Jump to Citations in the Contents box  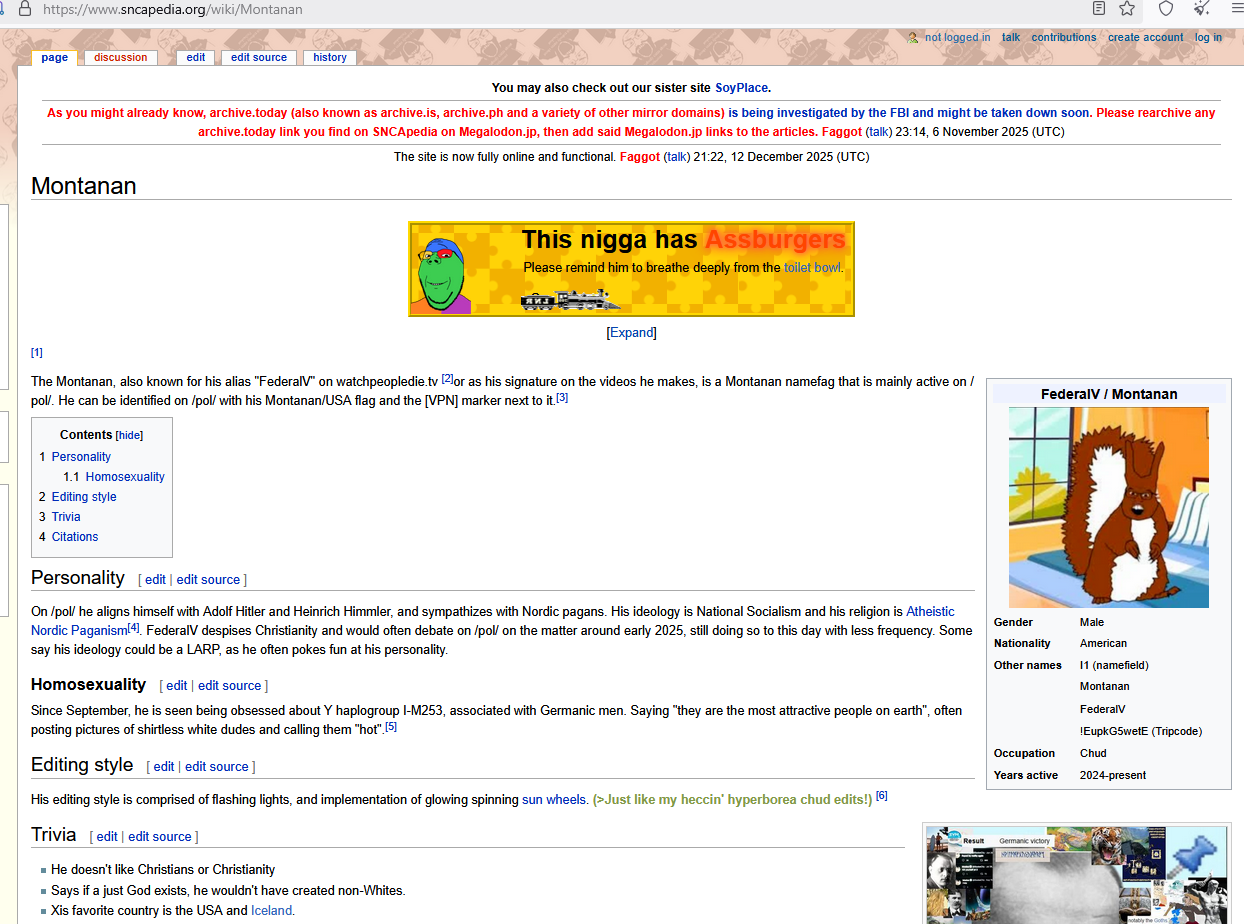(75, 537)
